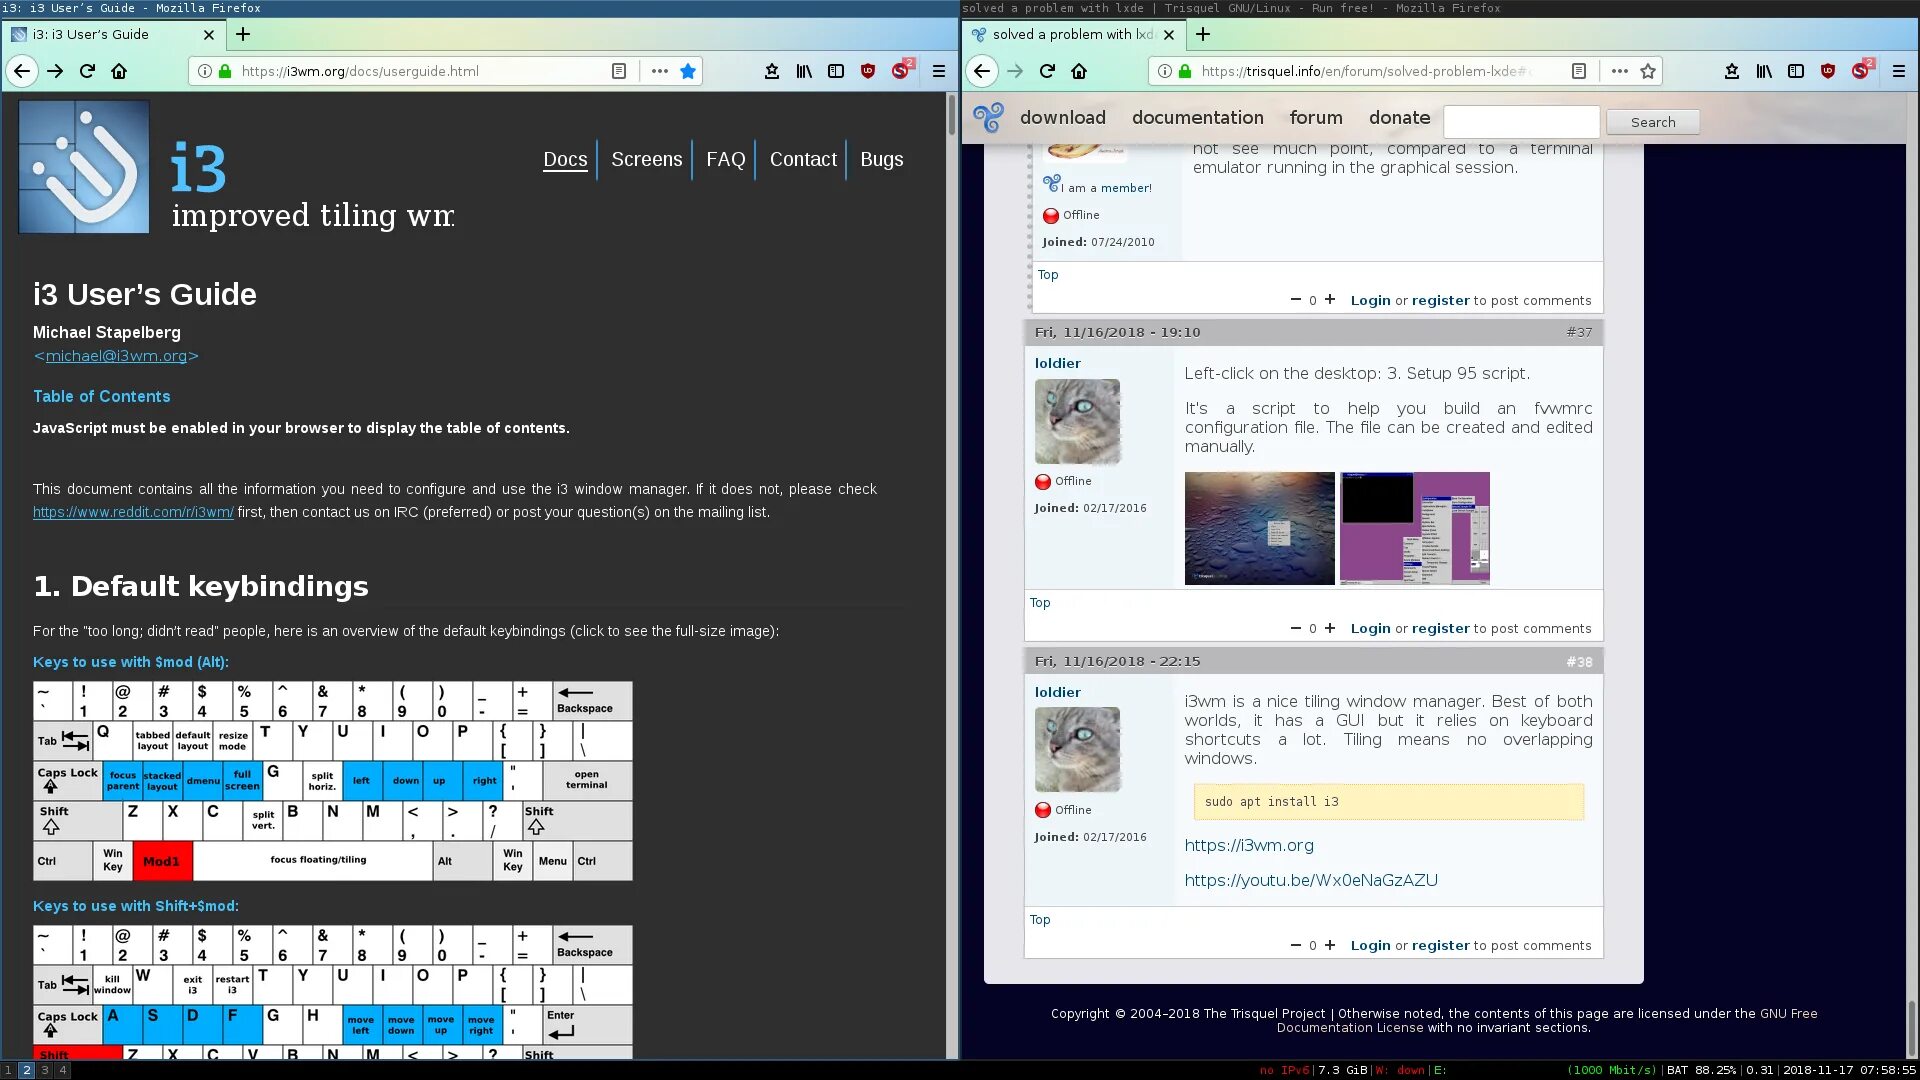
Task: Open the Screens page in i3 navigation
Action: coord(646,159)
